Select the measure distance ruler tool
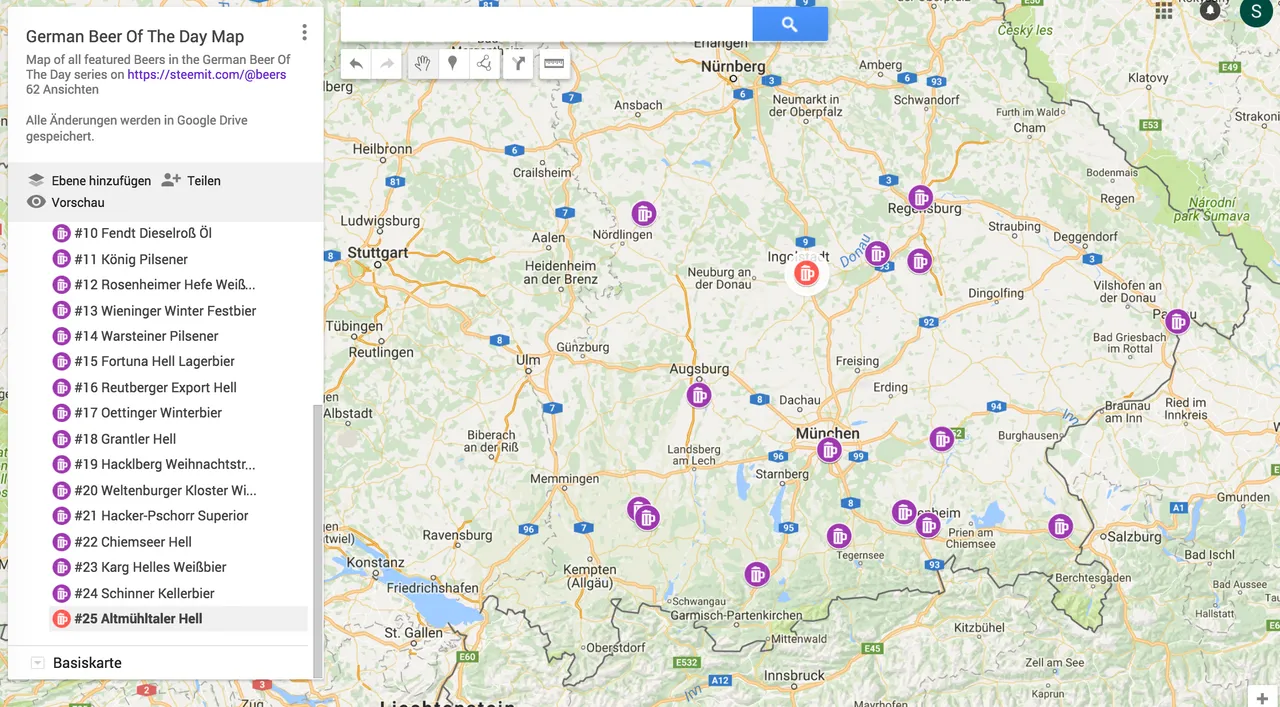The height and width of the screenshot is (707, 1280). (554, 64)
